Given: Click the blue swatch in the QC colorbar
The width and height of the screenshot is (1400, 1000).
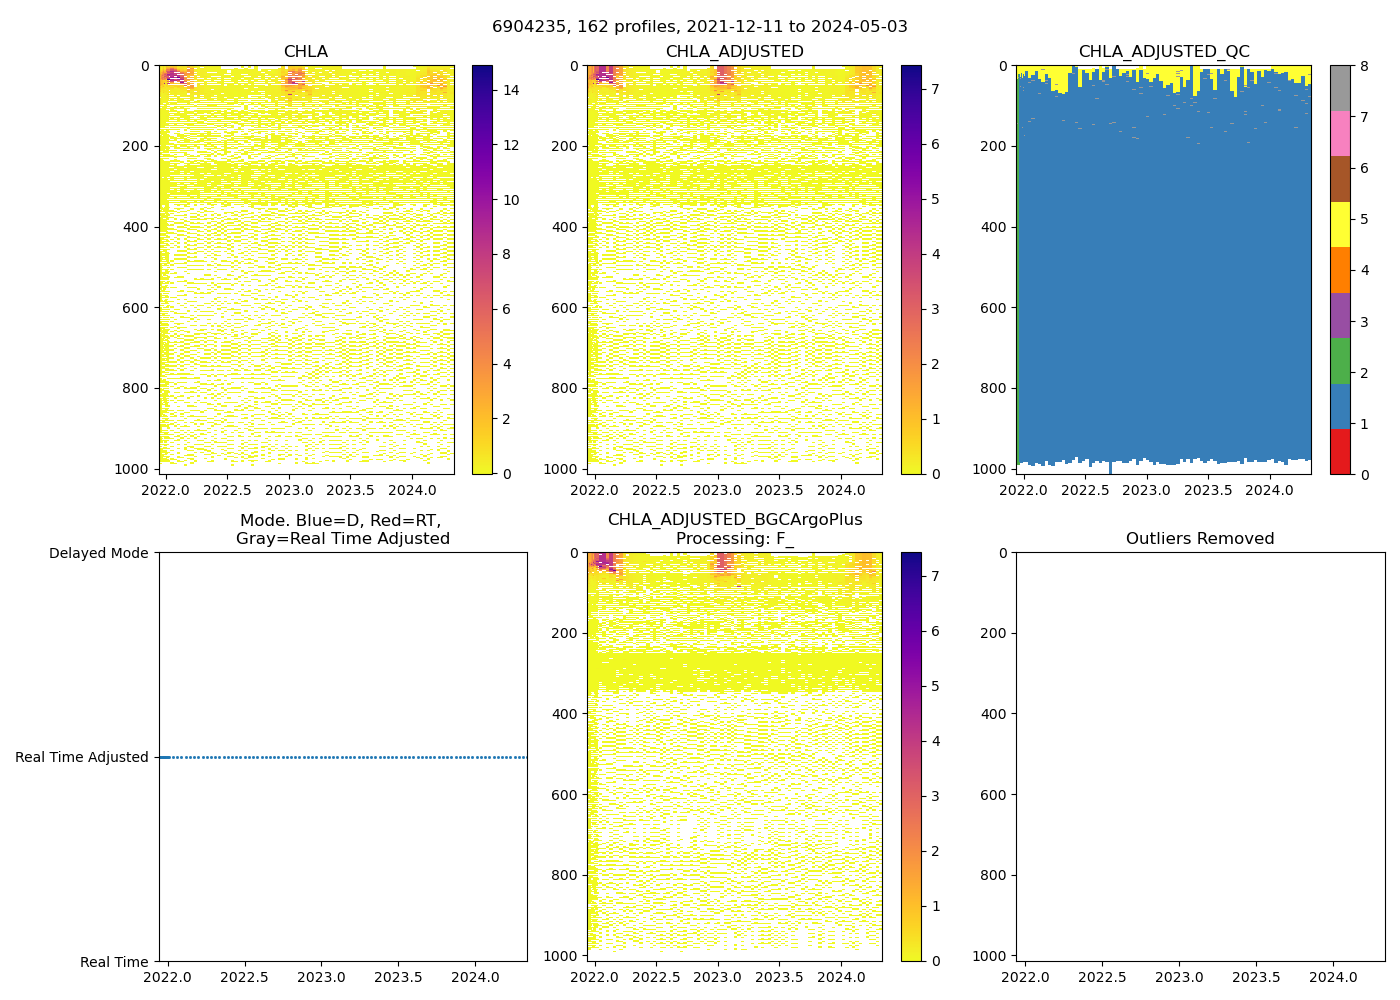Looking at the screenshot, I should point(1340,406).
